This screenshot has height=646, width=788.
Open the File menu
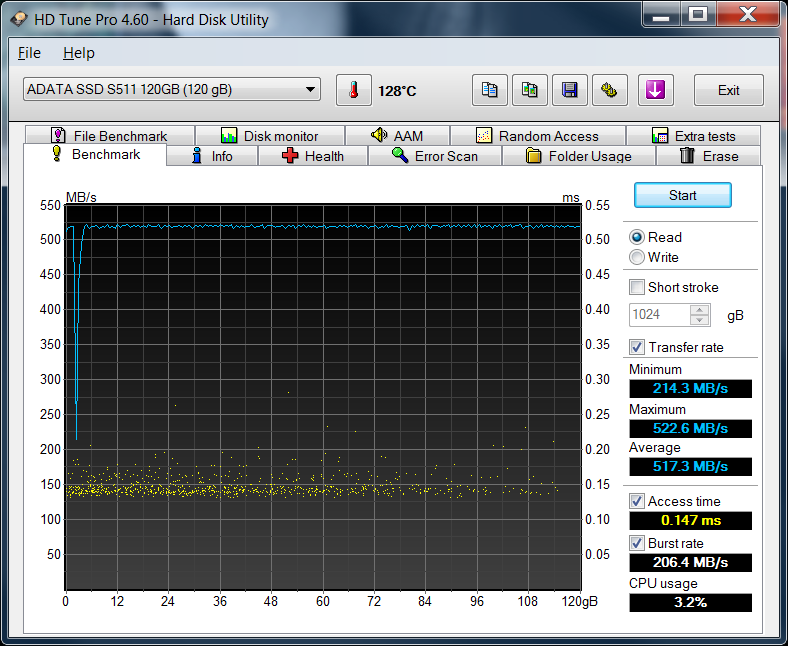pos(29,53)
